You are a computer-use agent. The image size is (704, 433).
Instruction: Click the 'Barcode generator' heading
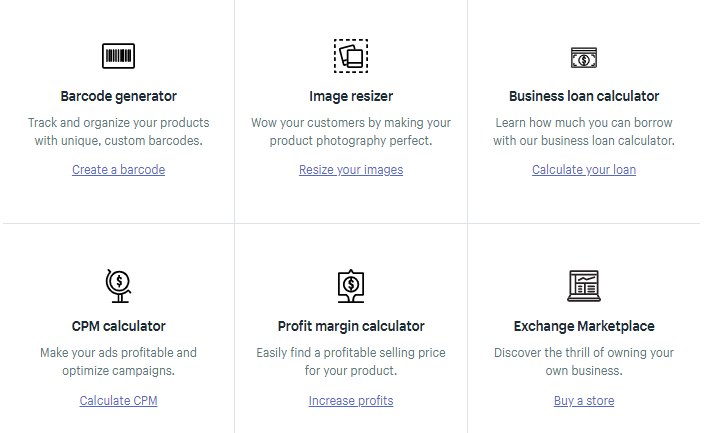pos(118,96)
